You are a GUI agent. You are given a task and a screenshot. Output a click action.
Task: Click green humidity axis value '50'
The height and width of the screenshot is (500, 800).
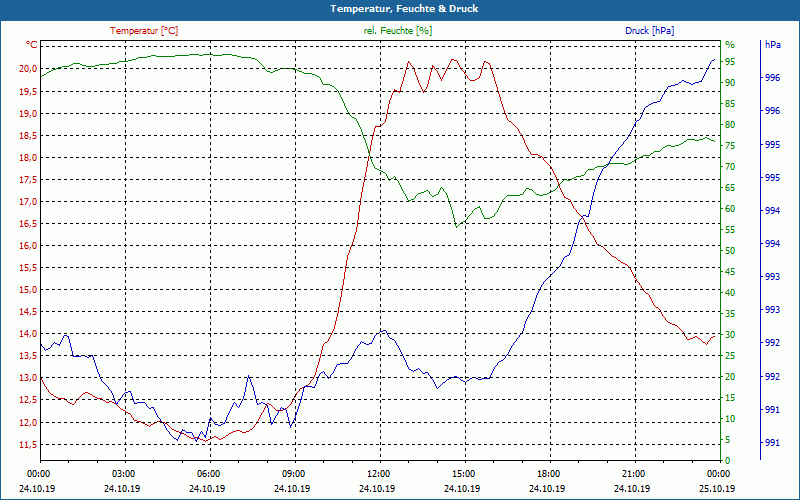(x=730, y=251)
